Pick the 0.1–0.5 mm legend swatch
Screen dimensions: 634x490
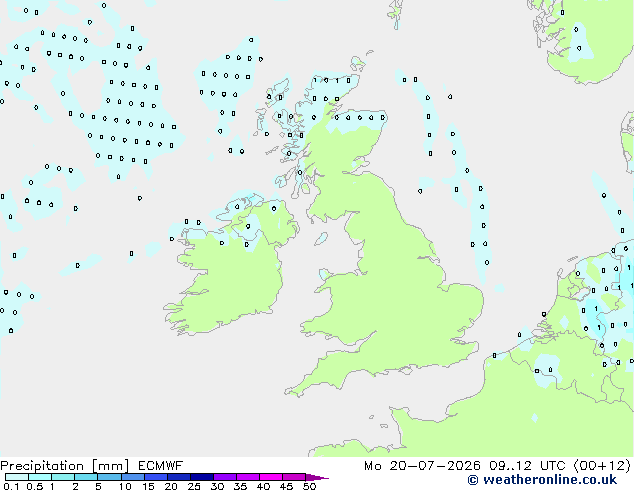17,477
